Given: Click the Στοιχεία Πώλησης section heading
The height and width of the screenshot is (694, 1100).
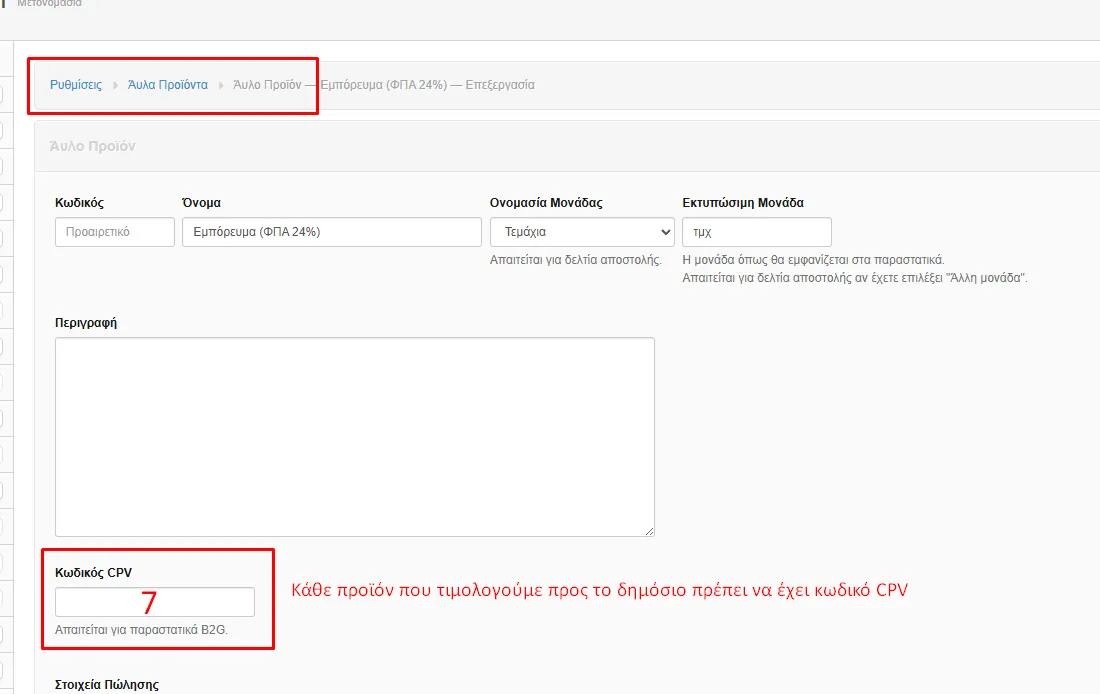Looking at the screenshot, I should 106,685.
